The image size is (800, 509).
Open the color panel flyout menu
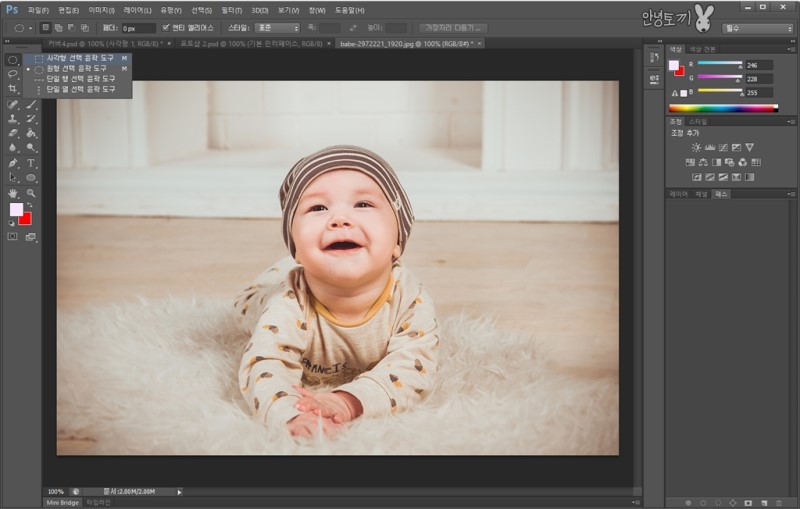click(x=790, y=49)
